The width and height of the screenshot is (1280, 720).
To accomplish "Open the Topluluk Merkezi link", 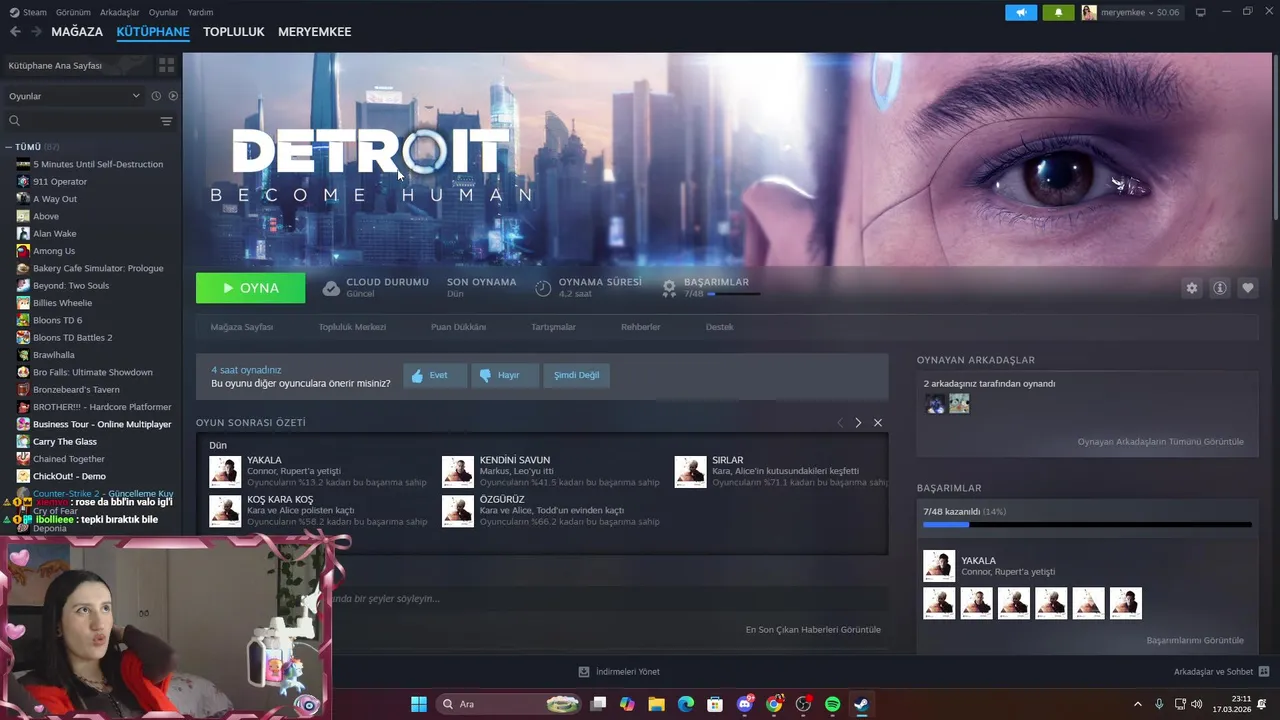I will coord(352,327).
